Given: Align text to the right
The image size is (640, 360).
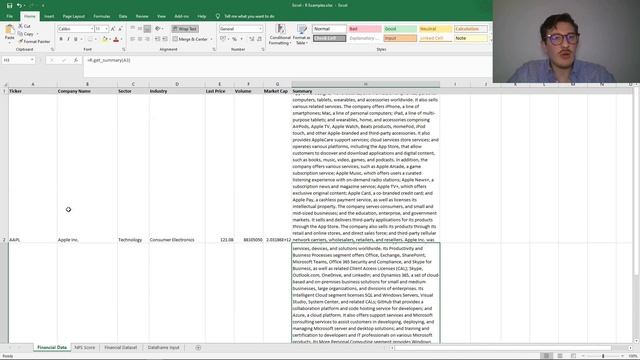Looking at the screenshot, I should tap(147, 39).
